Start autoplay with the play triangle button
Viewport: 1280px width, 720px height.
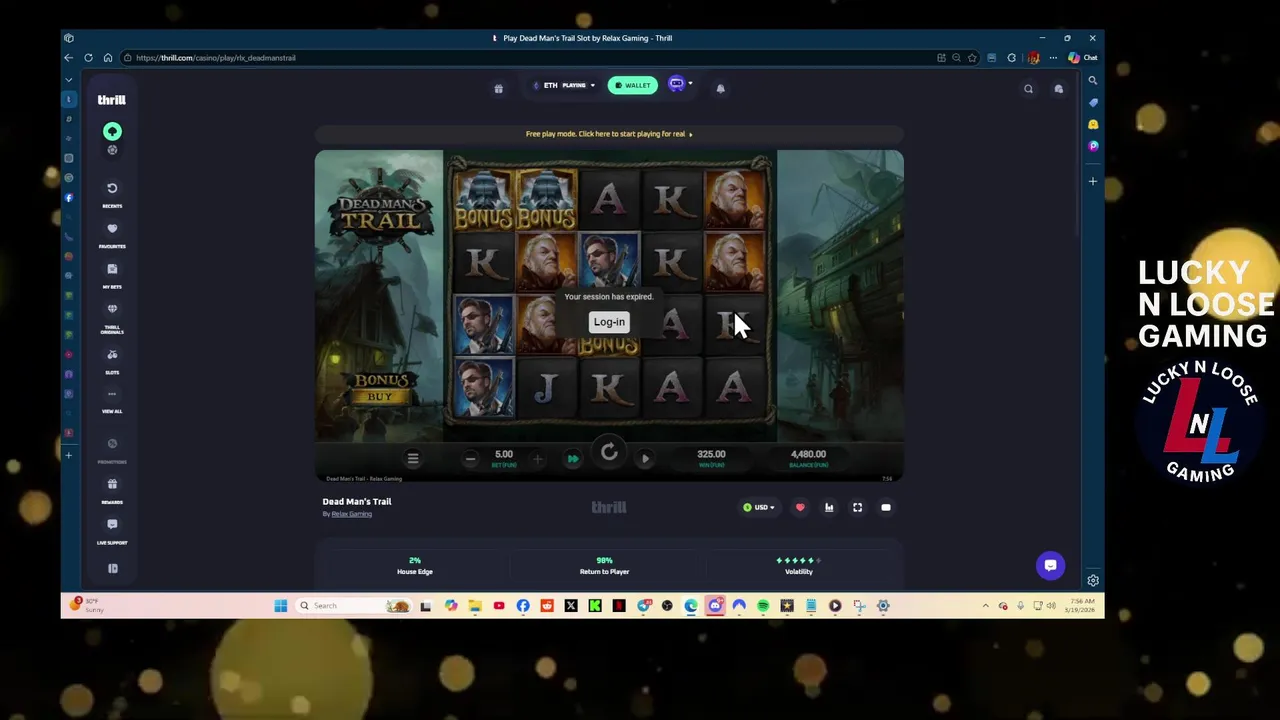click(645, 459)
